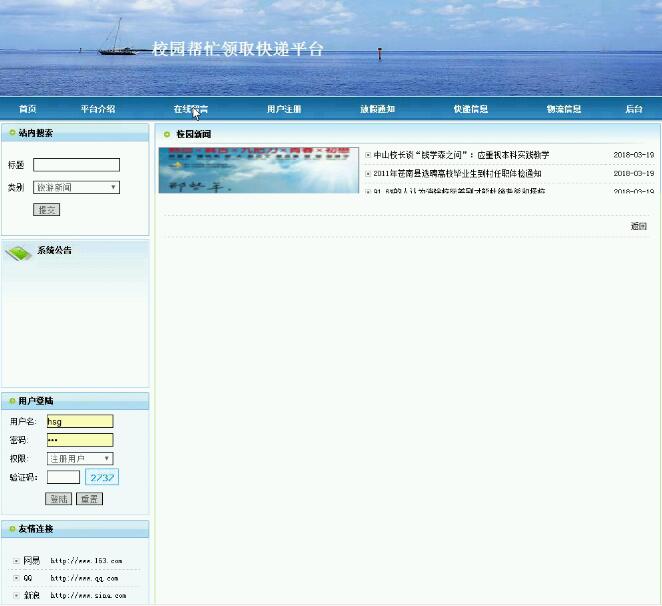The height and width of the screenshot is (606, 662).
Task: Open the QQ http://www.qq.com link
Action: [71, 578]
